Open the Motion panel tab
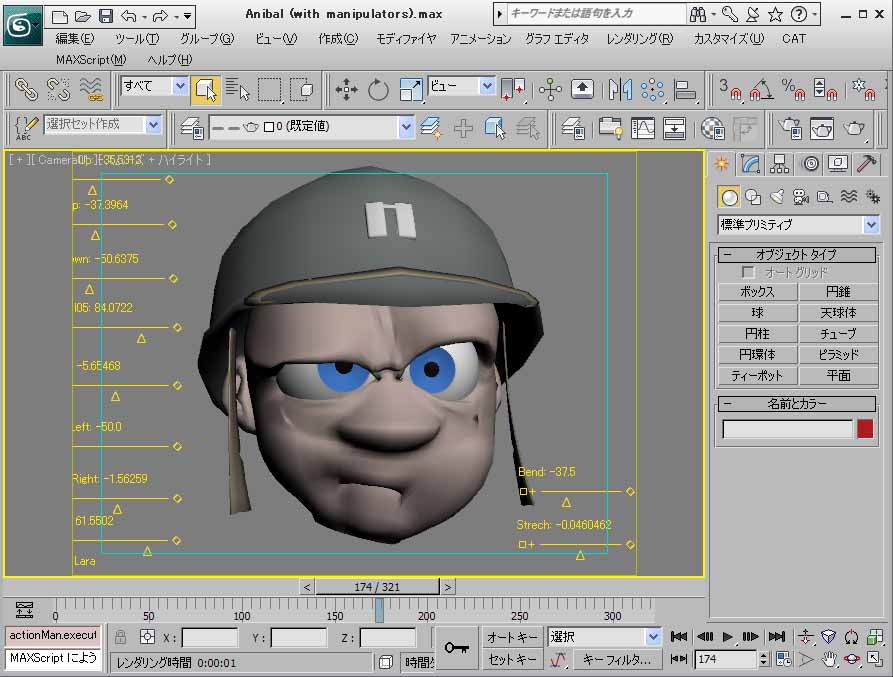The width and height of the screenshot is (893, 677). [810, 164]
